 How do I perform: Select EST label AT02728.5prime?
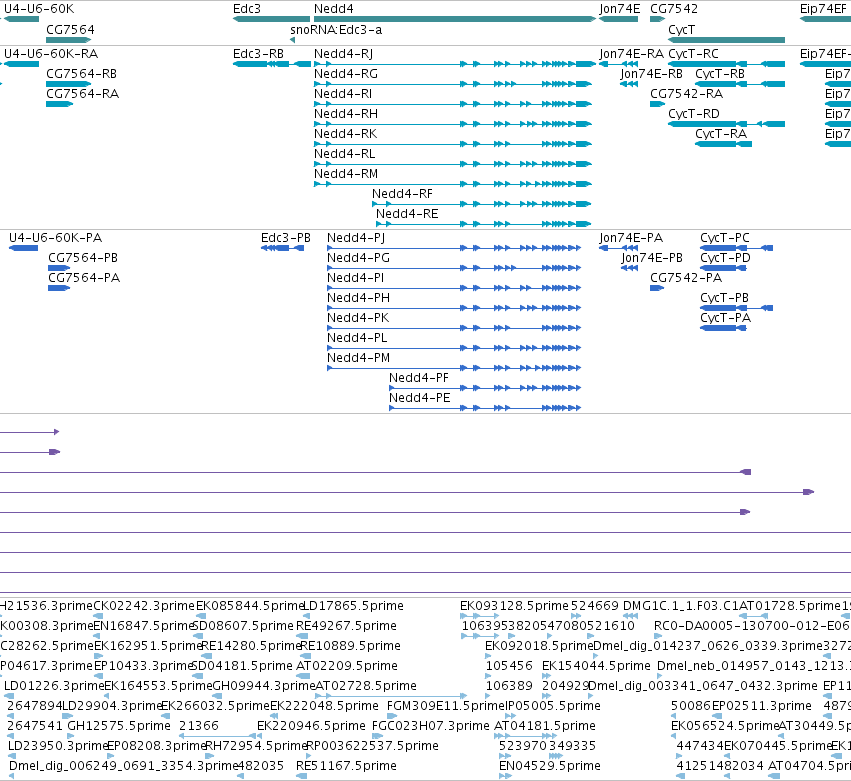point(366,686)
